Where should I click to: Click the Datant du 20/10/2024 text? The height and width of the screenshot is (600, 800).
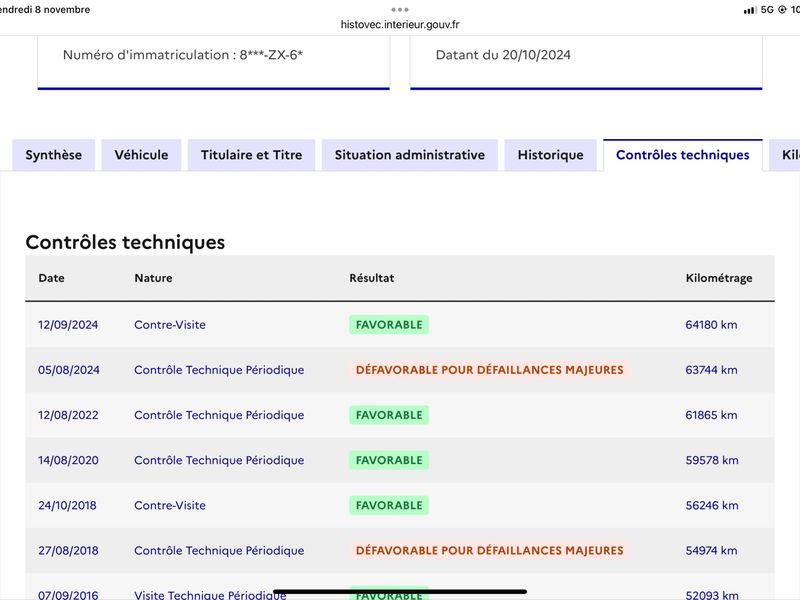click(503, 55)
